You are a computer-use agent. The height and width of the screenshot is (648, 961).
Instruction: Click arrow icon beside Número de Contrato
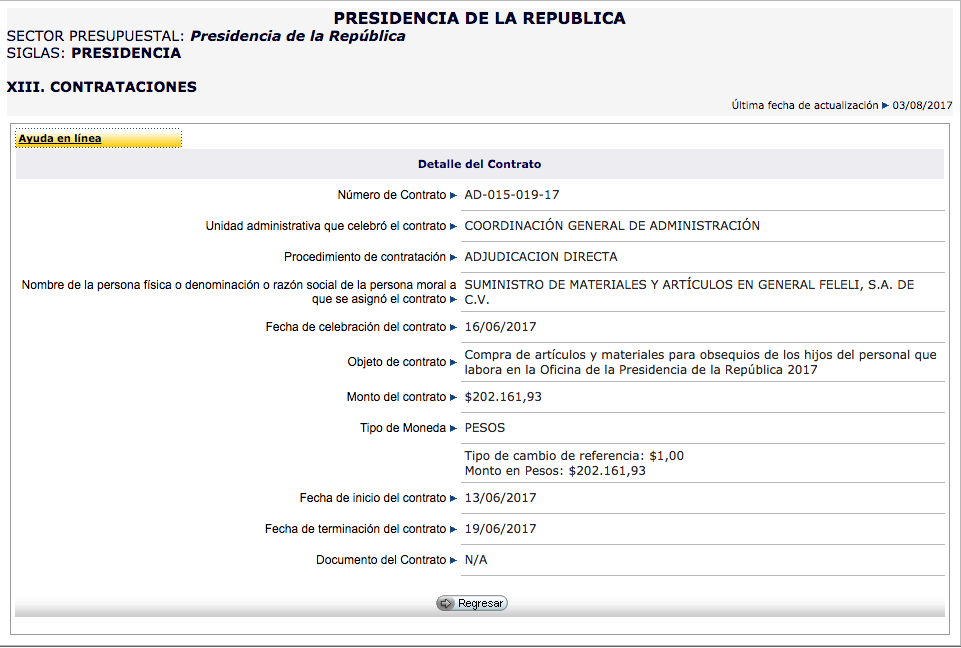tap(453, 195)
